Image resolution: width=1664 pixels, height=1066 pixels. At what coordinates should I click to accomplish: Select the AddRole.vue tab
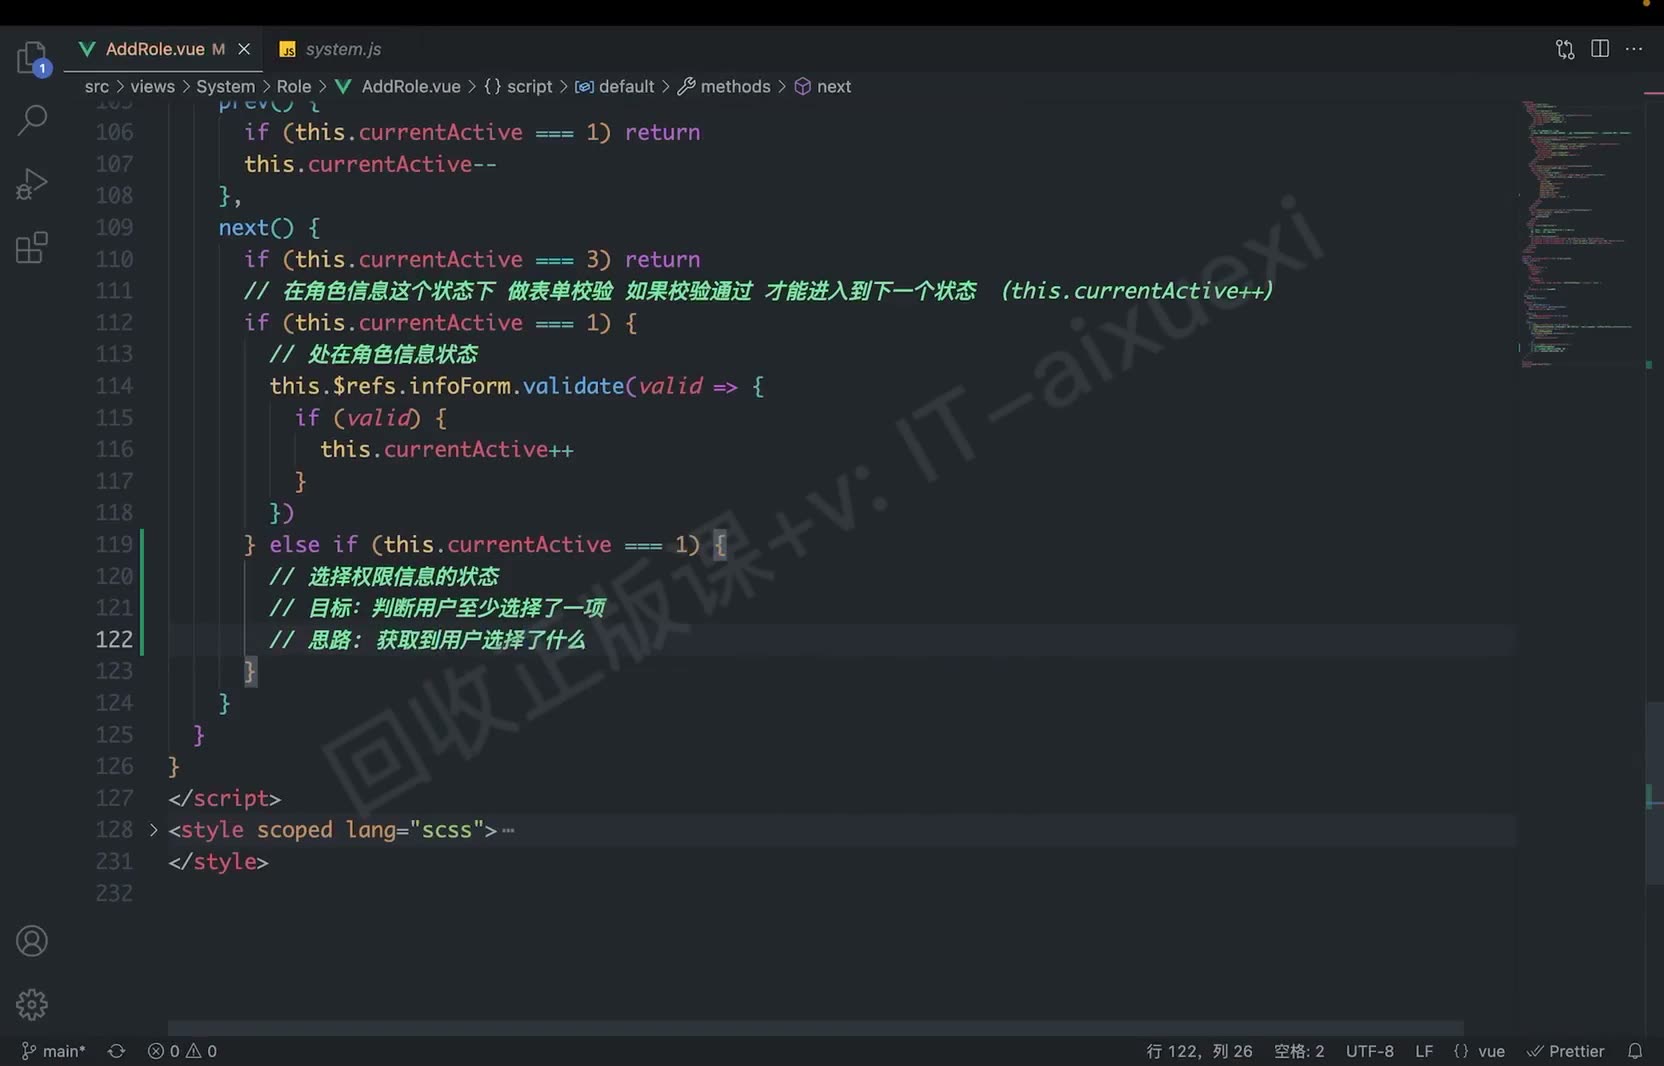pyautogui.click(x=154, y=49)
